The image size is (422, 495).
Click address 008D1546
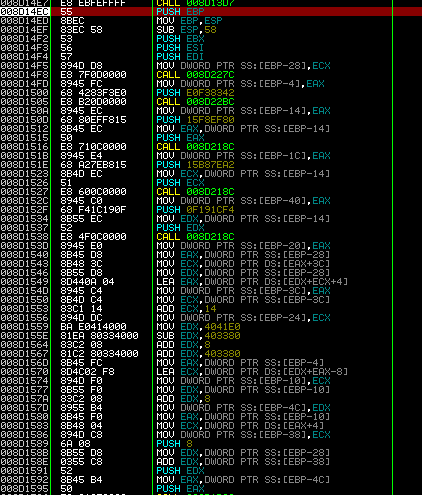click(x=25, y=273)
